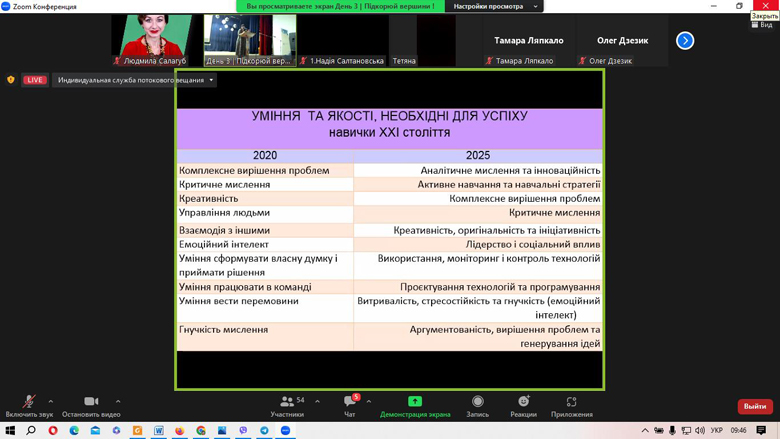The image size is (780, 439).
Task: Launch Opera from the taskbar
Action: point(53,430)
